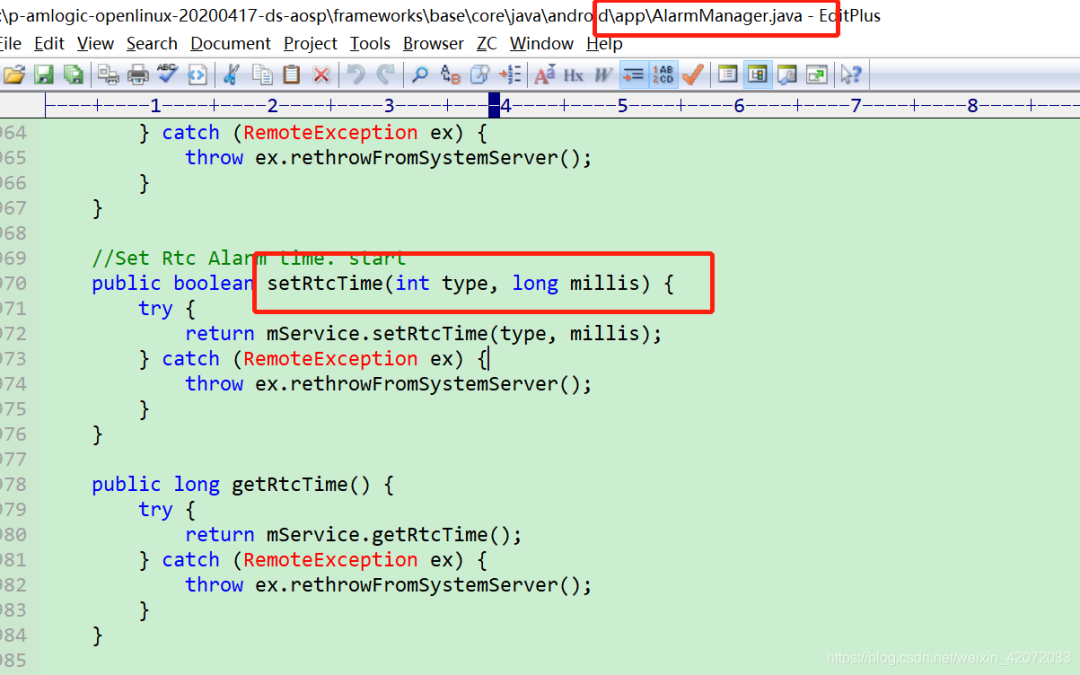This screenshot has height=675, width=1080.
Task: Click 'public boolean' keywords in code
Action: 173,283
